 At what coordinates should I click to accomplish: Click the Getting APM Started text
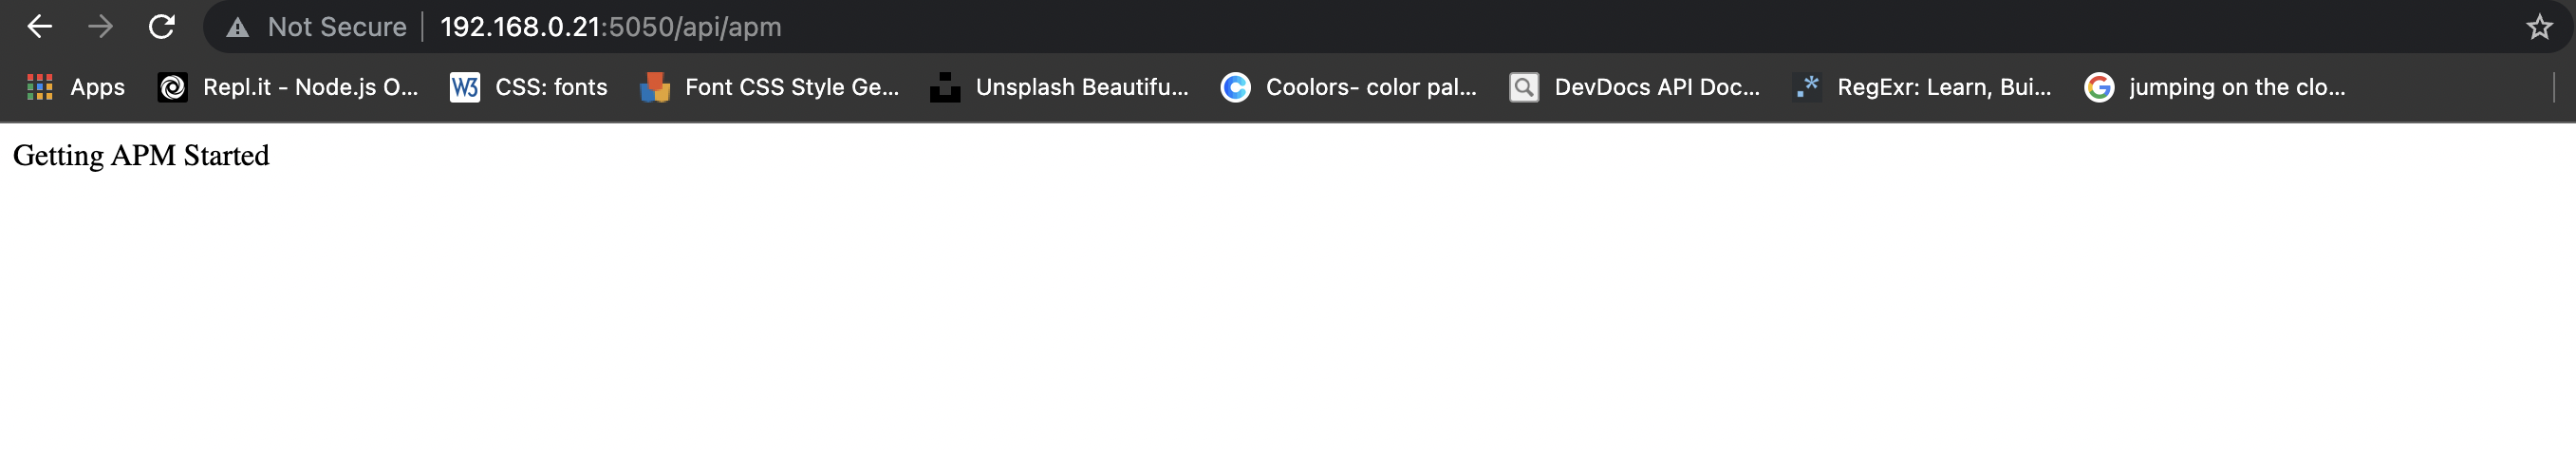[141, 156]
